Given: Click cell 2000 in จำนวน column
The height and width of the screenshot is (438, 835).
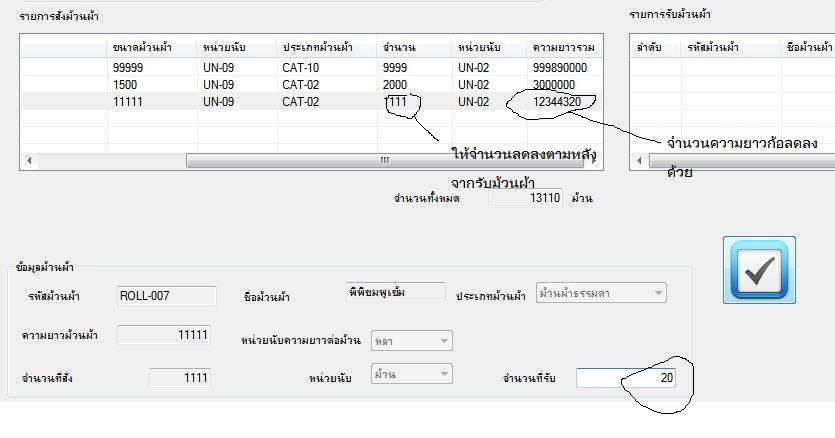Looking at the screenshot, I should 395,85.
